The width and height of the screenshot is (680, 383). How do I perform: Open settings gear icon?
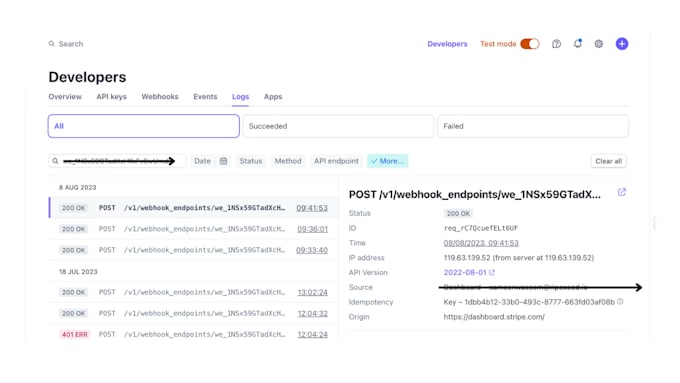pyautogui.click(x=599, y=44)
